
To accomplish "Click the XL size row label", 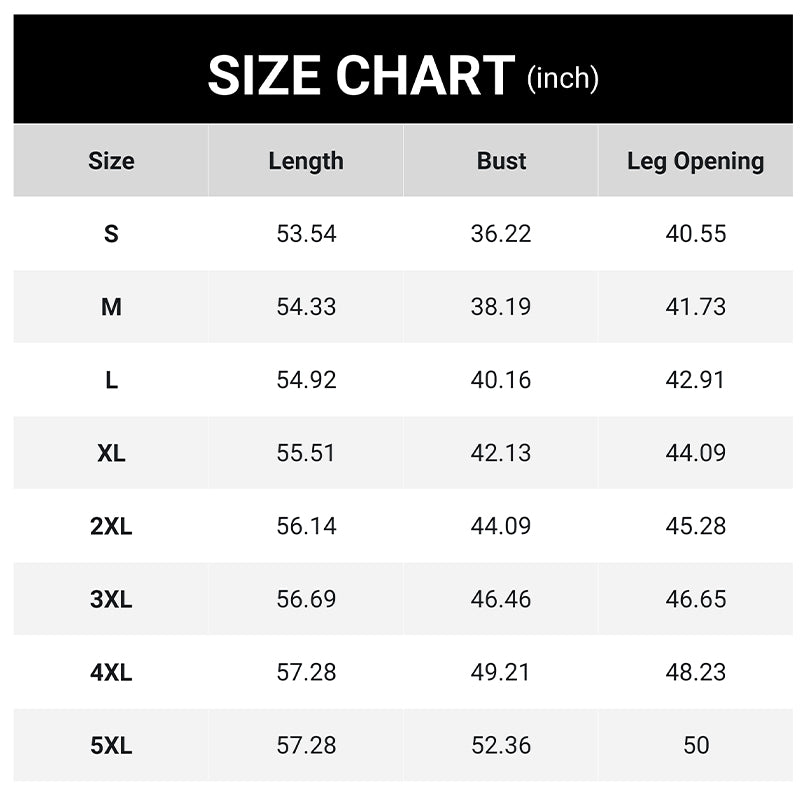I will pyautogui.click(x=111, y=453).
